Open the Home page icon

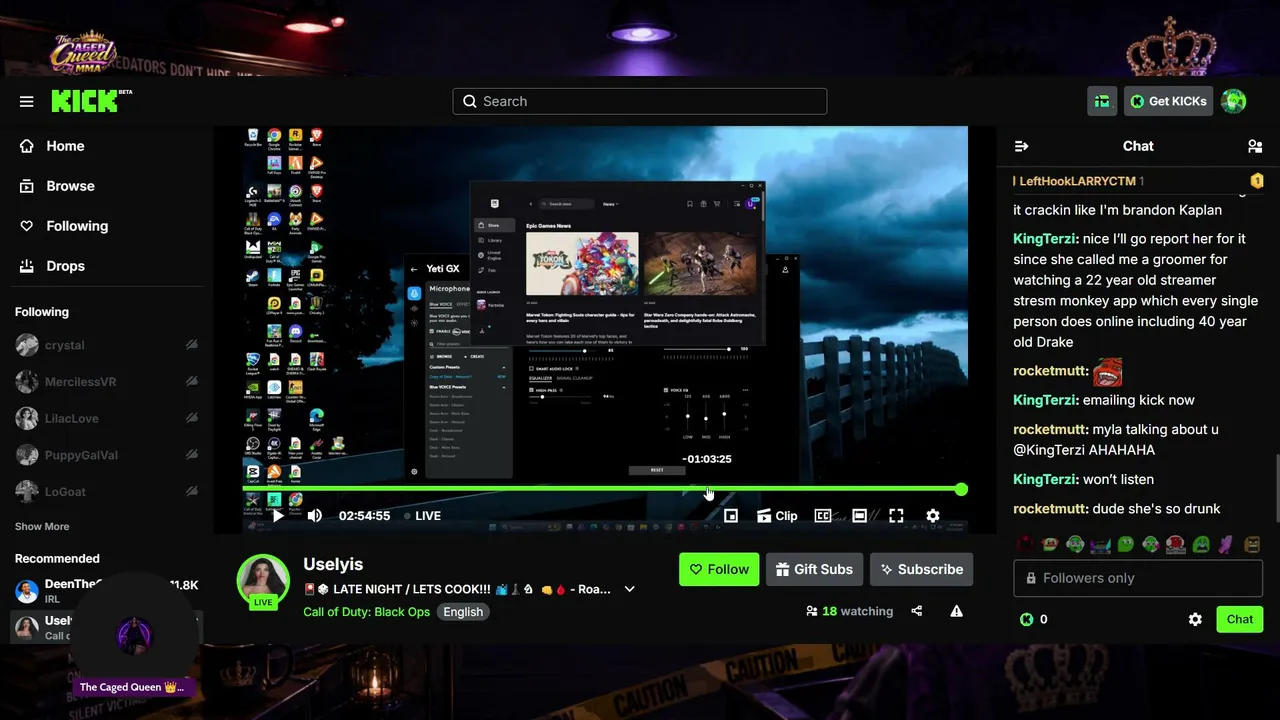coord(27,146)
